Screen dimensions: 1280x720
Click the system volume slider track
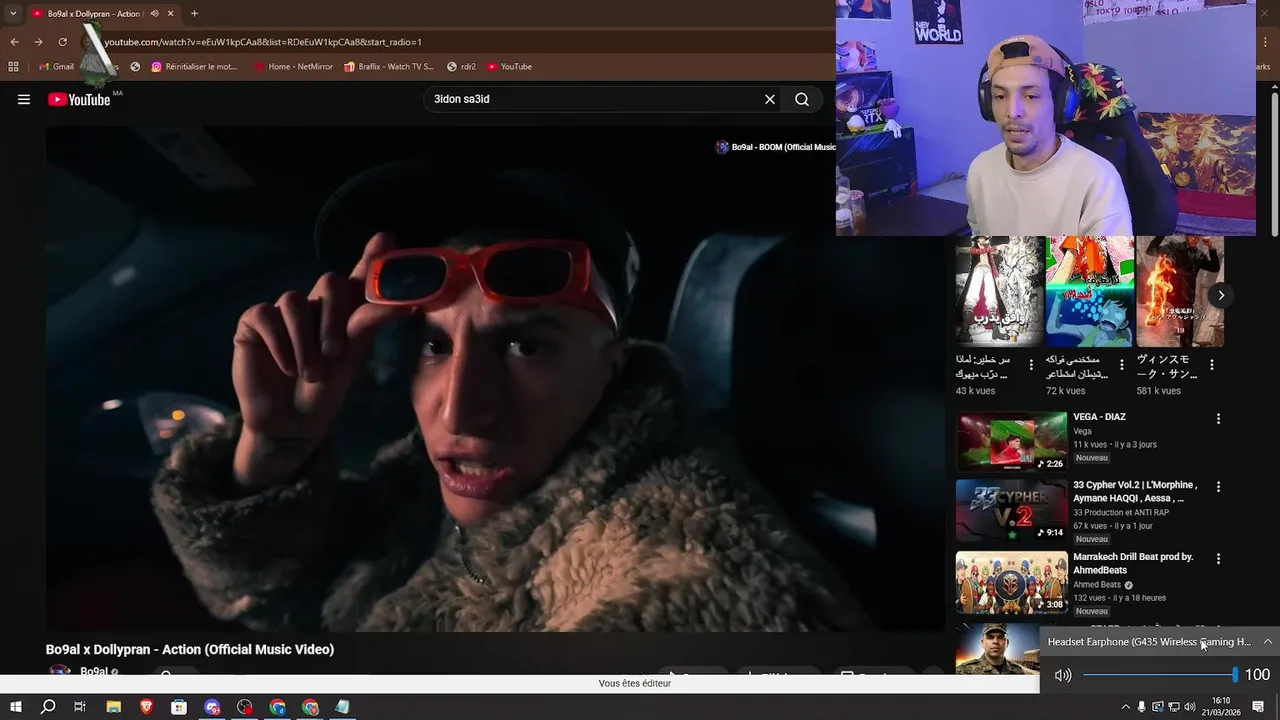pos(1160,675)
